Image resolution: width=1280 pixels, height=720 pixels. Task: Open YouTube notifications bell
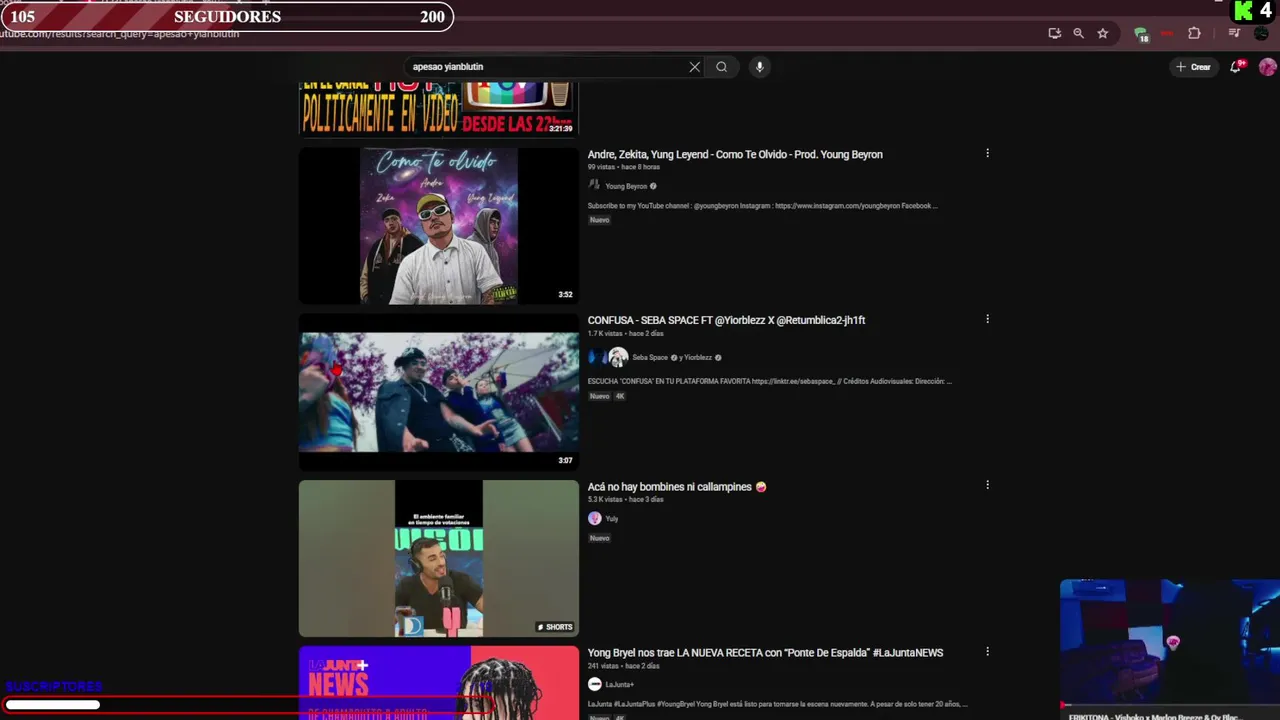click(x=1236, y=67)
